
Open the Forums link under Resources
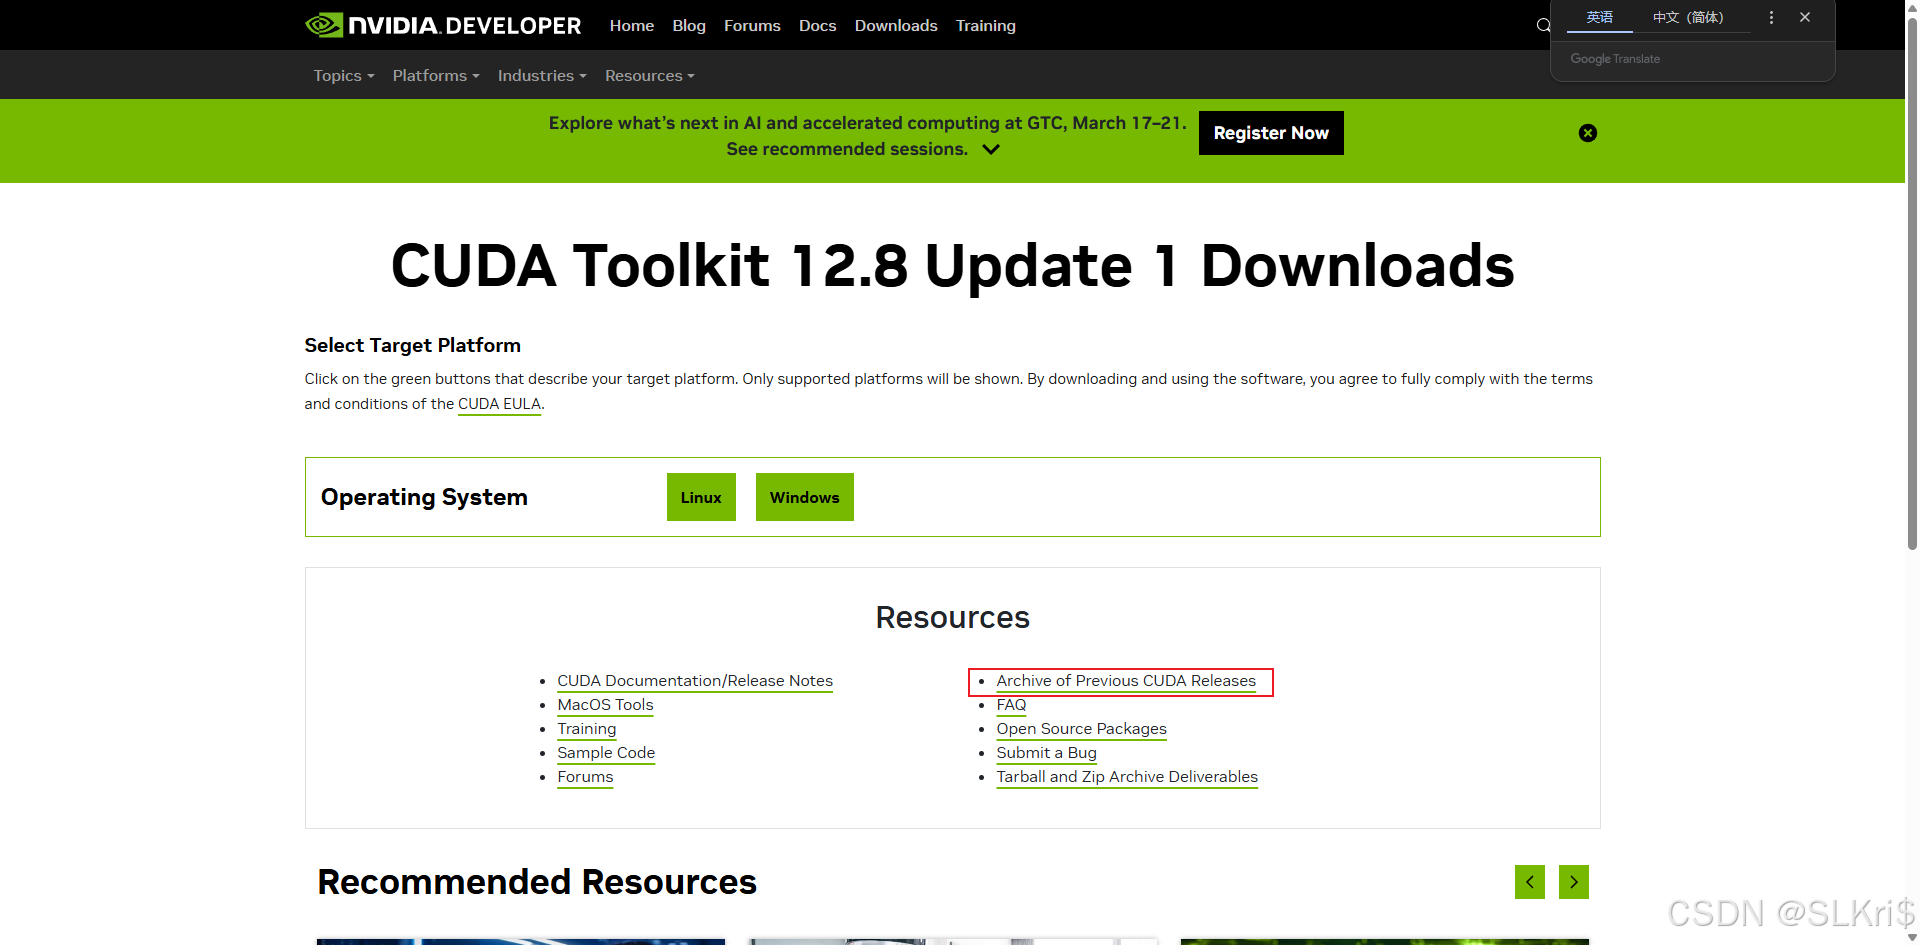click(x=585, y=777)
